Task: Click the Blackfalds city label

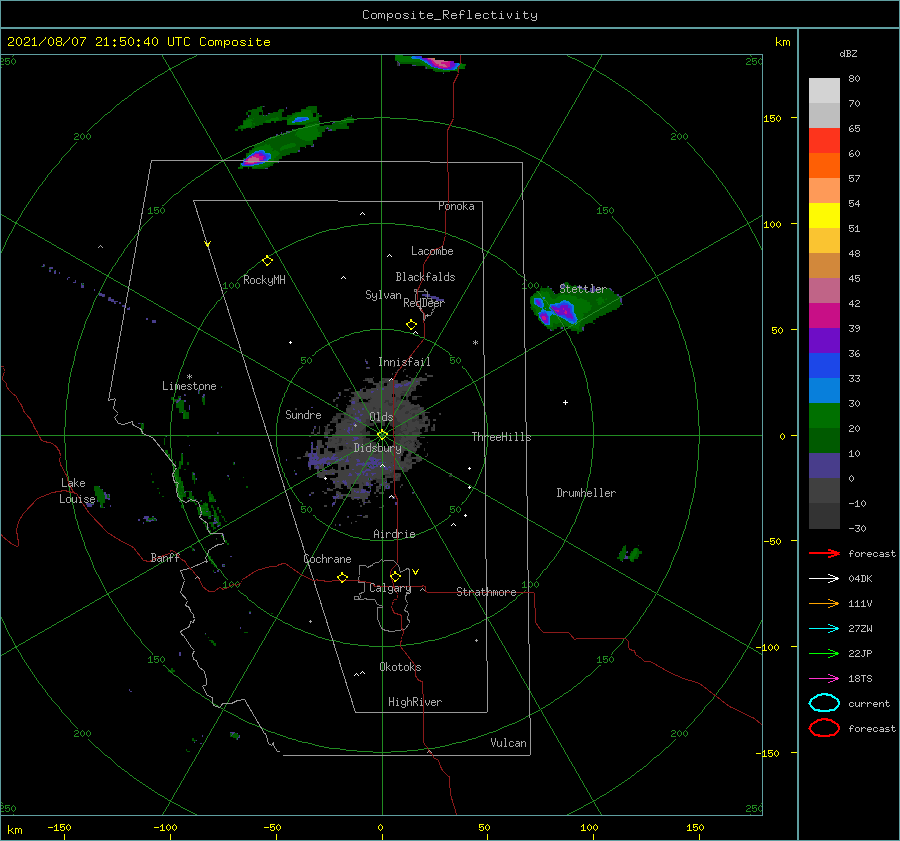Action: [425, 277]
